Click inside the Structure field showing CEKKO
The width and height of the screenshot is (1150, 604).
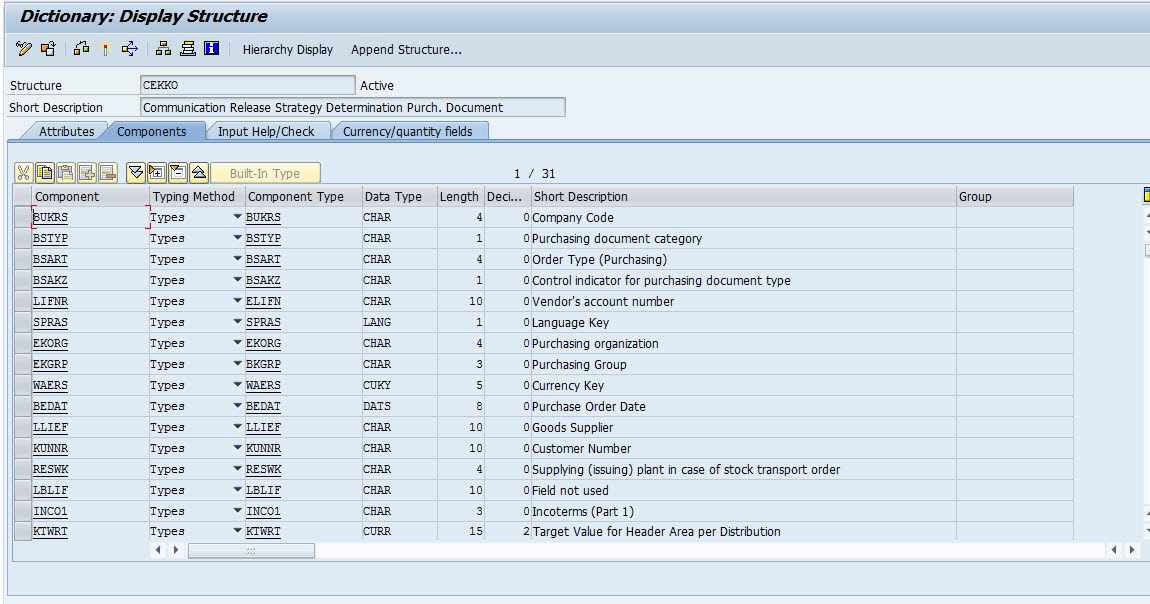click(250, 85)
